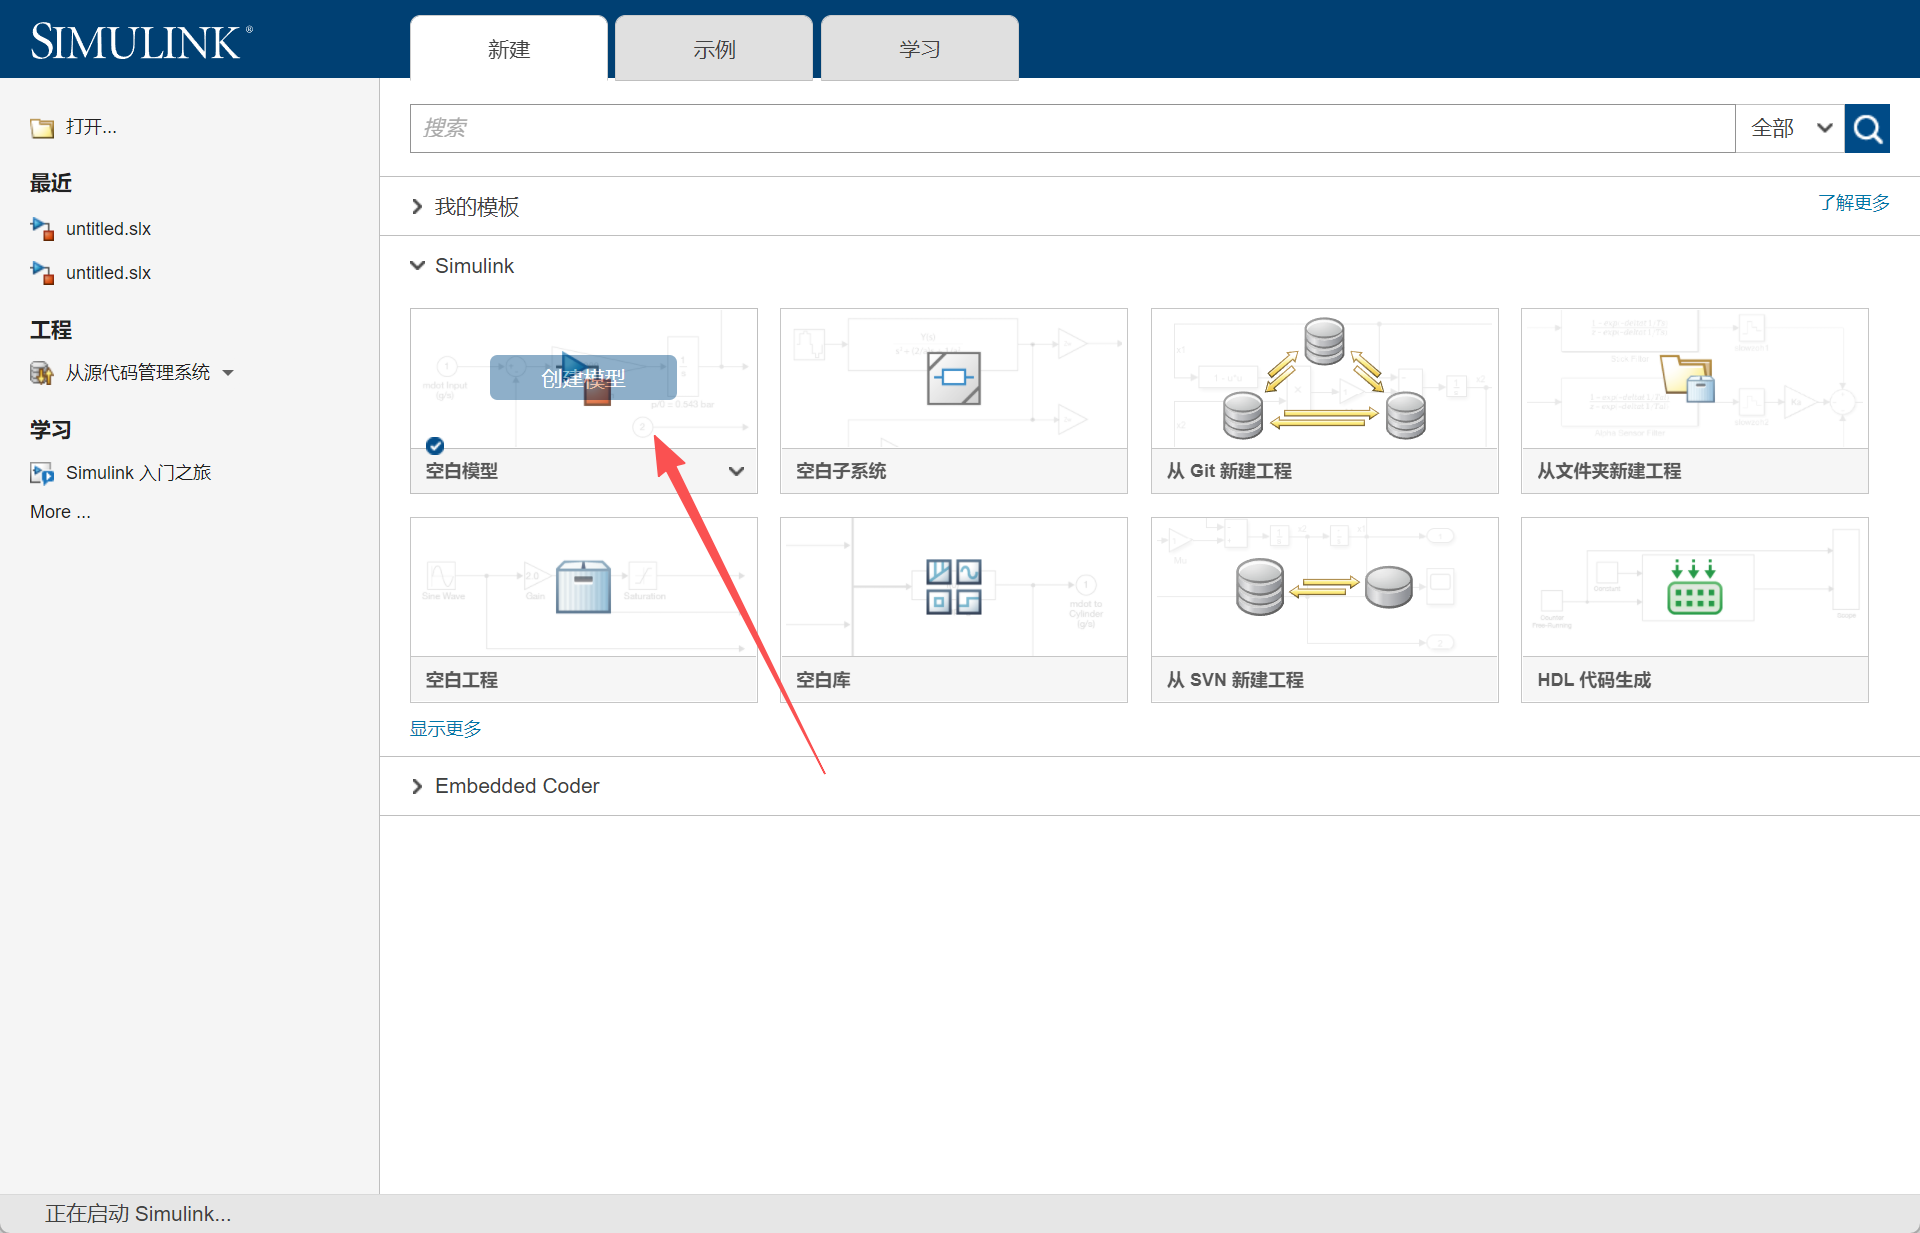Select the 空白子系统 template icon
The width and height of the screenshot is (1920, 1233).
953,378
